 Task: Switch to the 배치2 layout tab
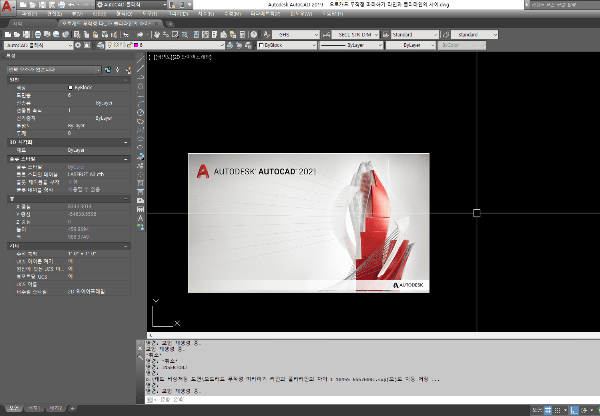click(56, 408)
